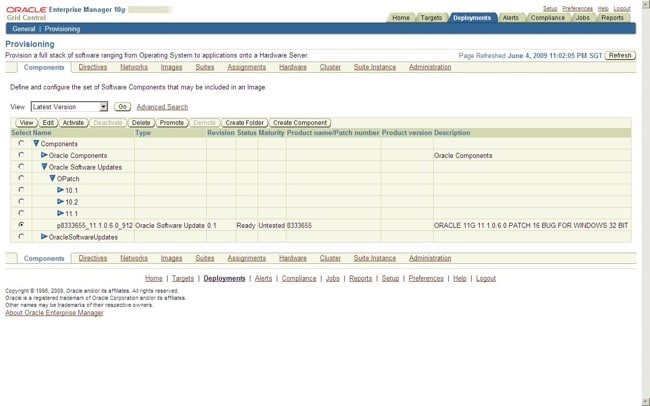
Task: Open the top Directives tab
Action: click(93, 67)
